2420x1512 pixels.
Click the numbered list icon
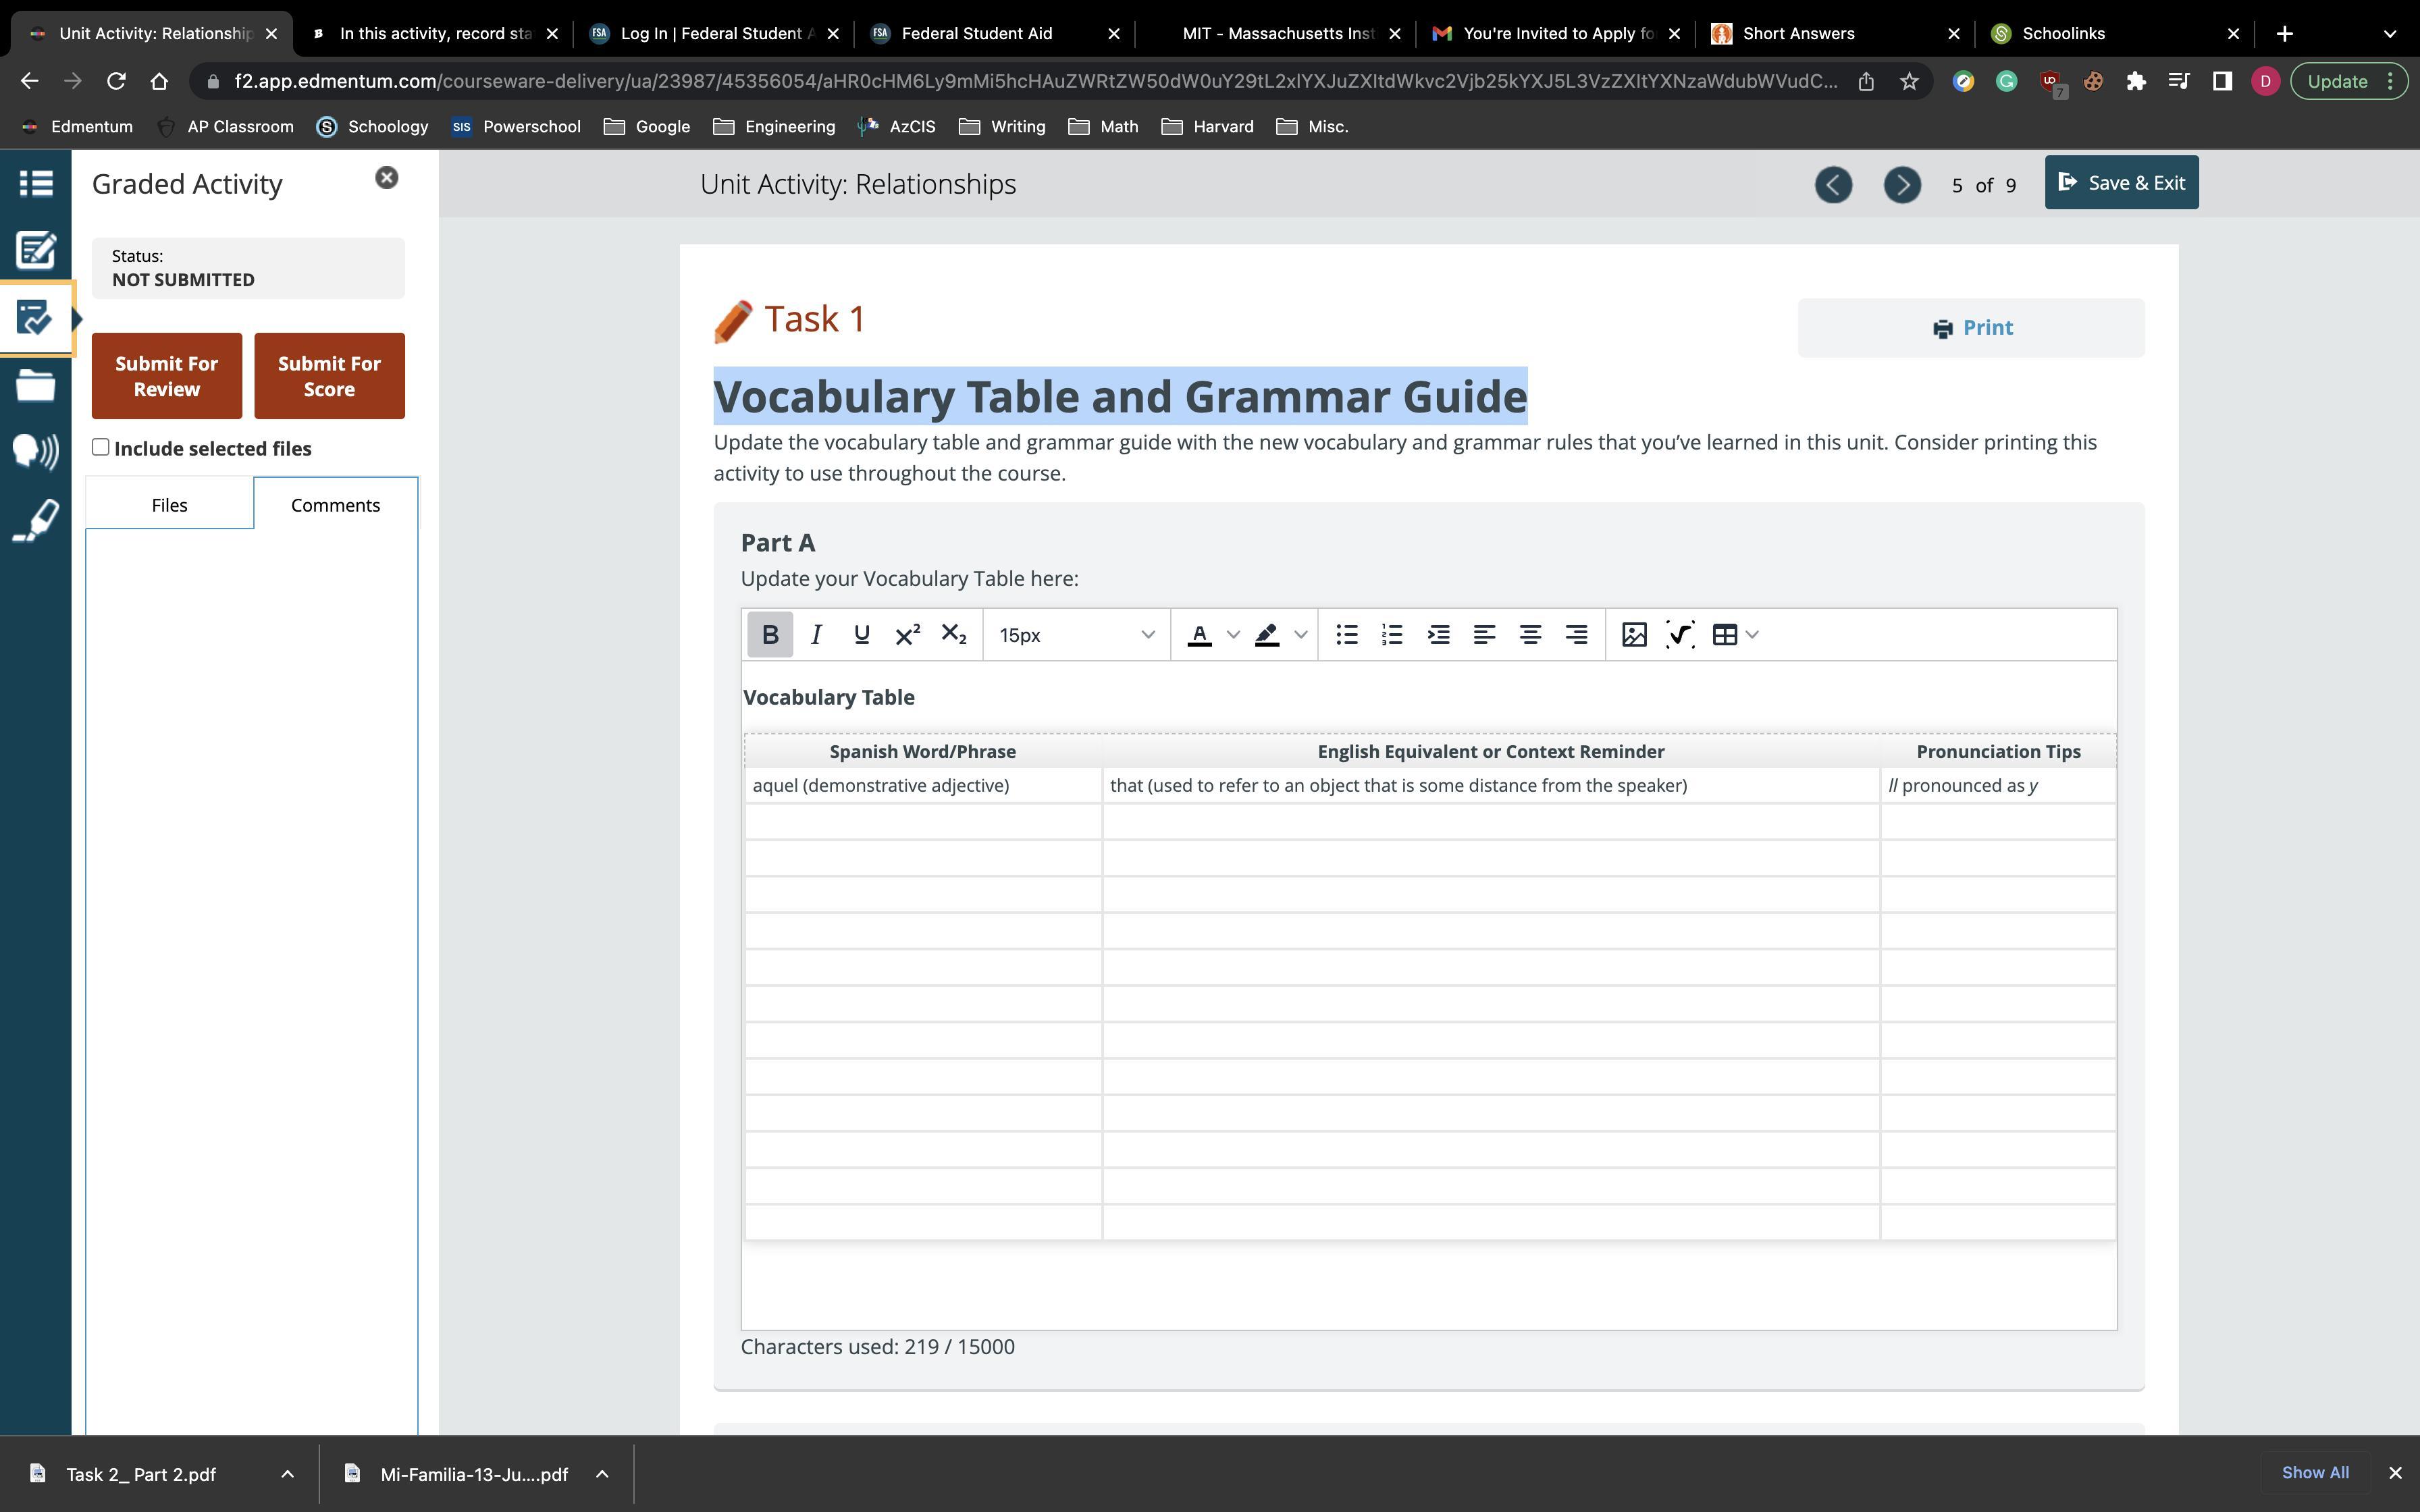click(x=1392, y=635)
